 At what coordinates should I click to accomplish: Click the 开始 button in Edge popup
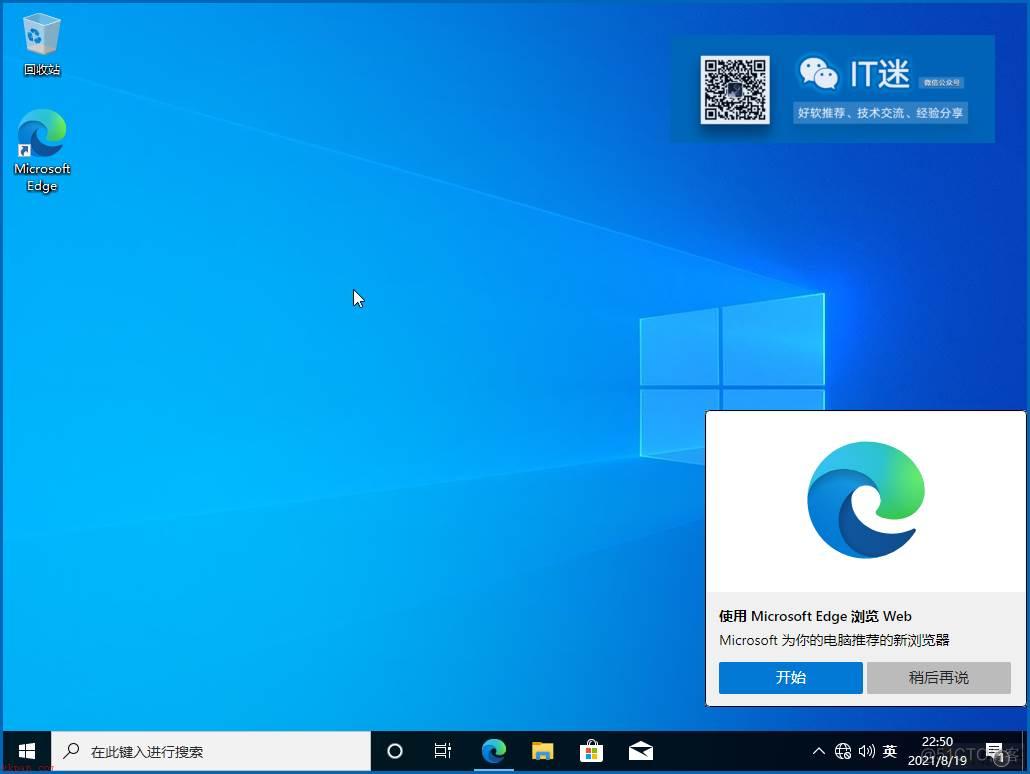coord(790,677)
